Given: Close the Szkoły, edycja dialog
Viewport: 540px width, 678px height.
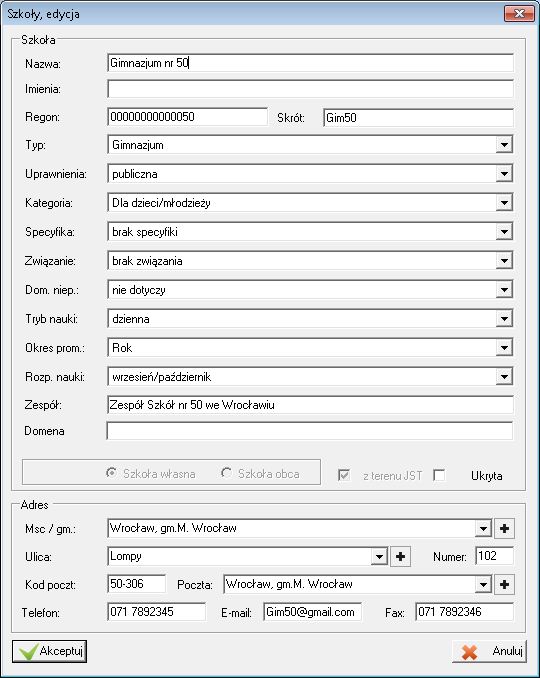Looking at the screenshot, I should click(x=519, y=13).
